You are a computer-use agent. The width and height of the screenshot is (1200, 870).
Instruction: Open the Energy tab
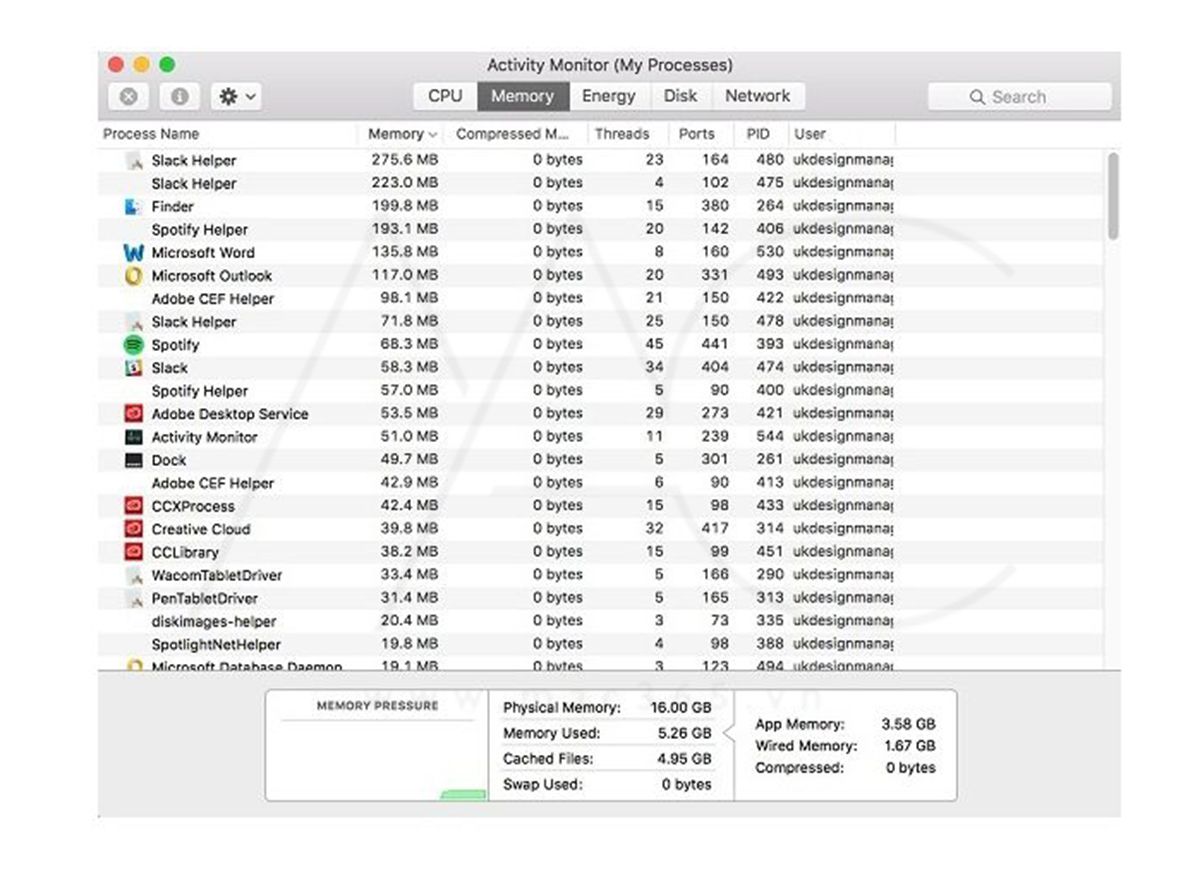coord(609,96)
